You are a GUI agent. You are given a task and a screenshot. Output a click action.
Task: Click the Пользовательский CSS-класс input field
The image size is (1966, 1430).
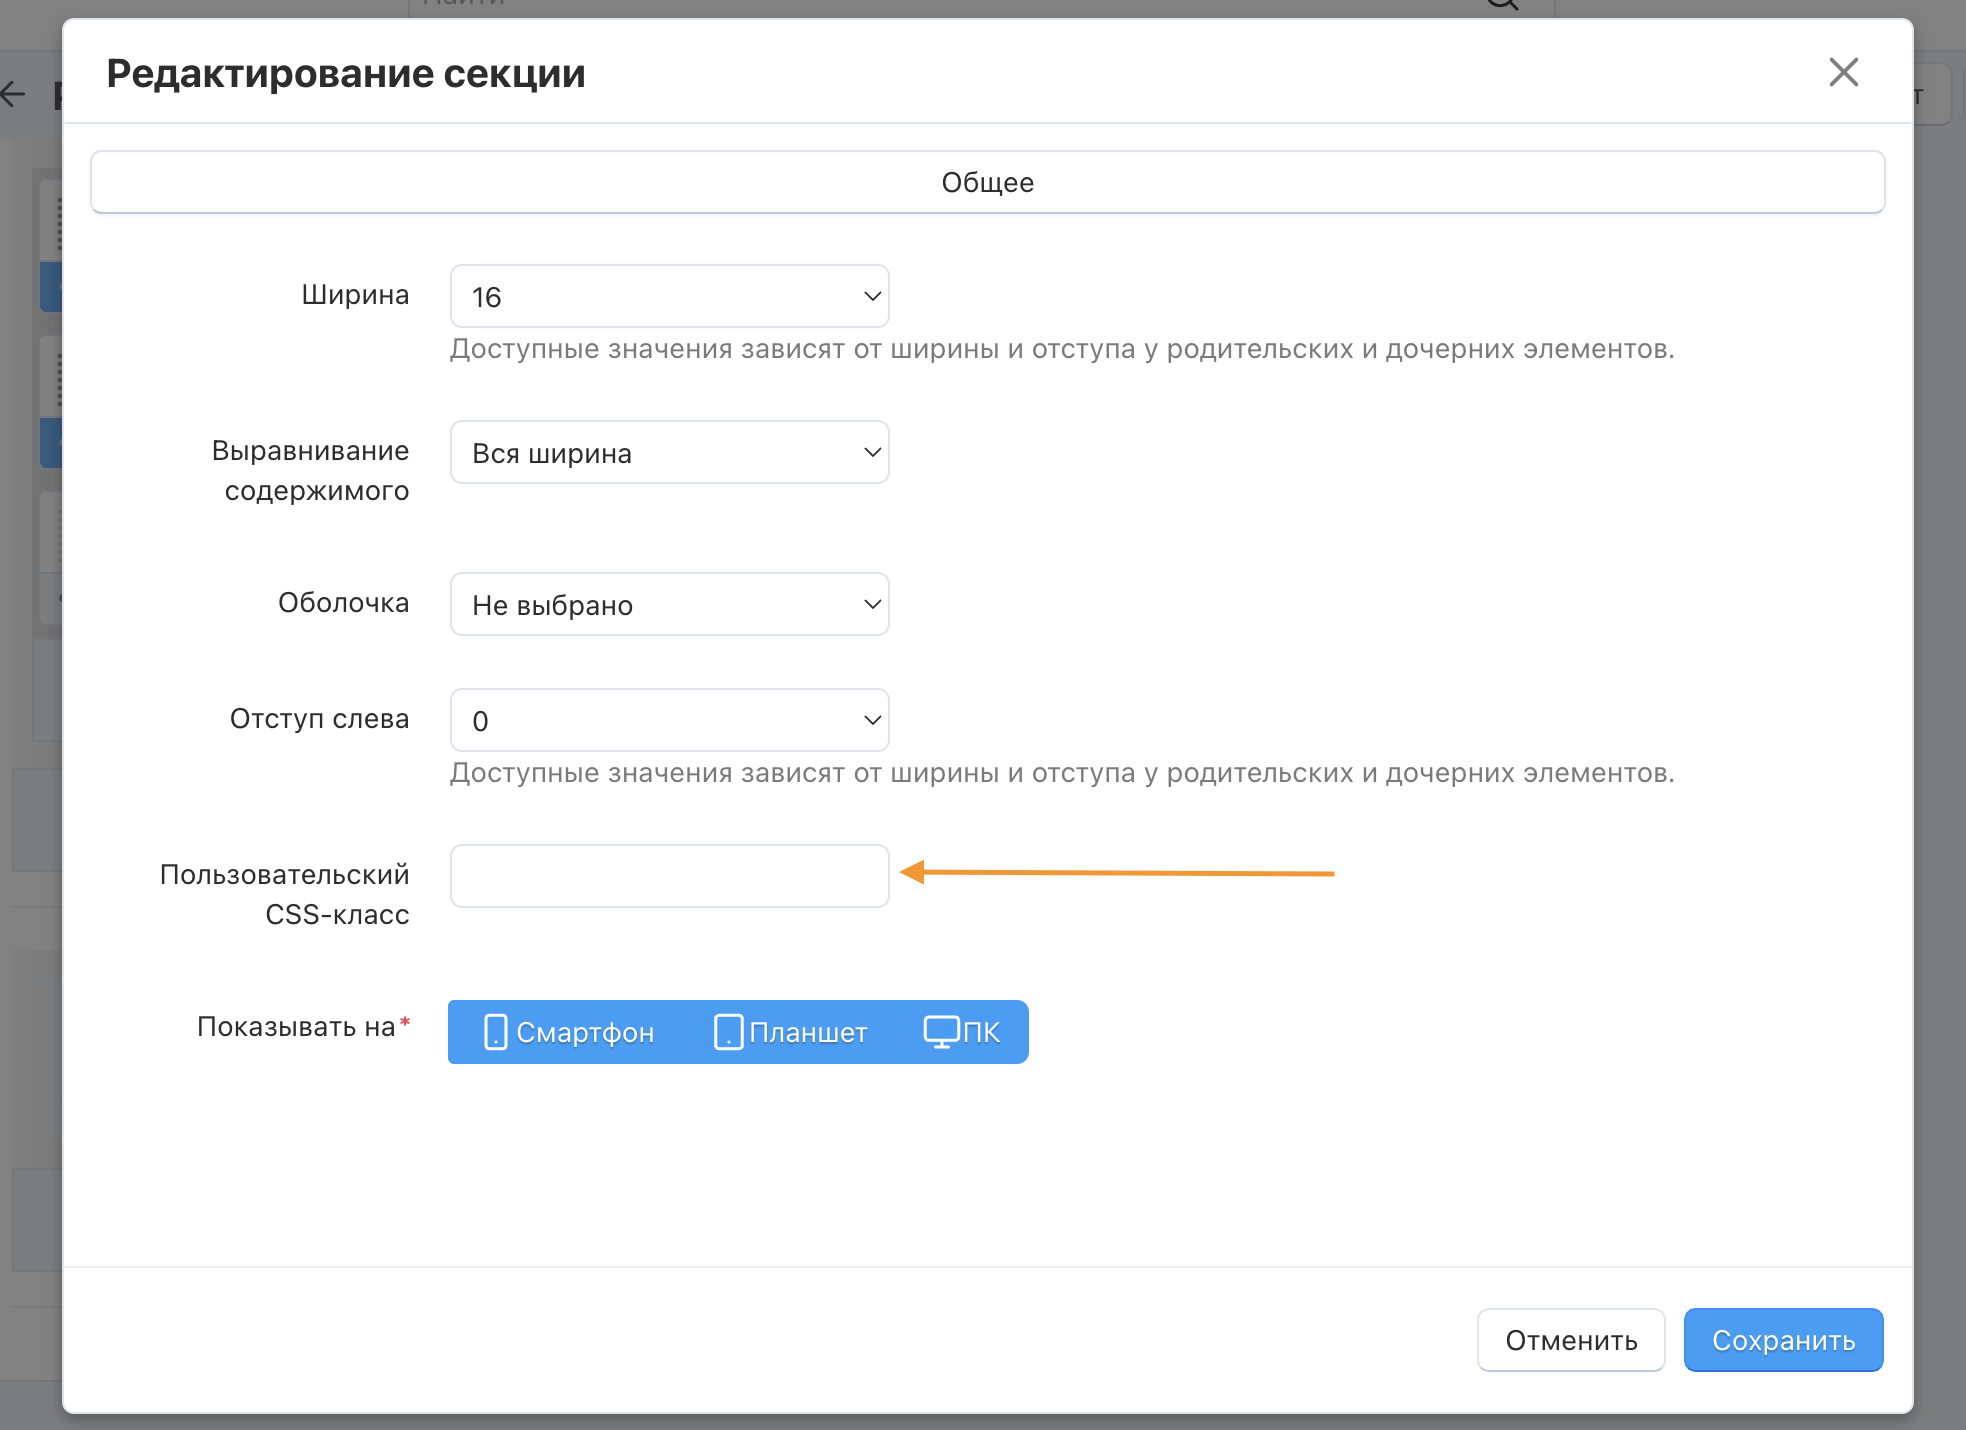669,876
